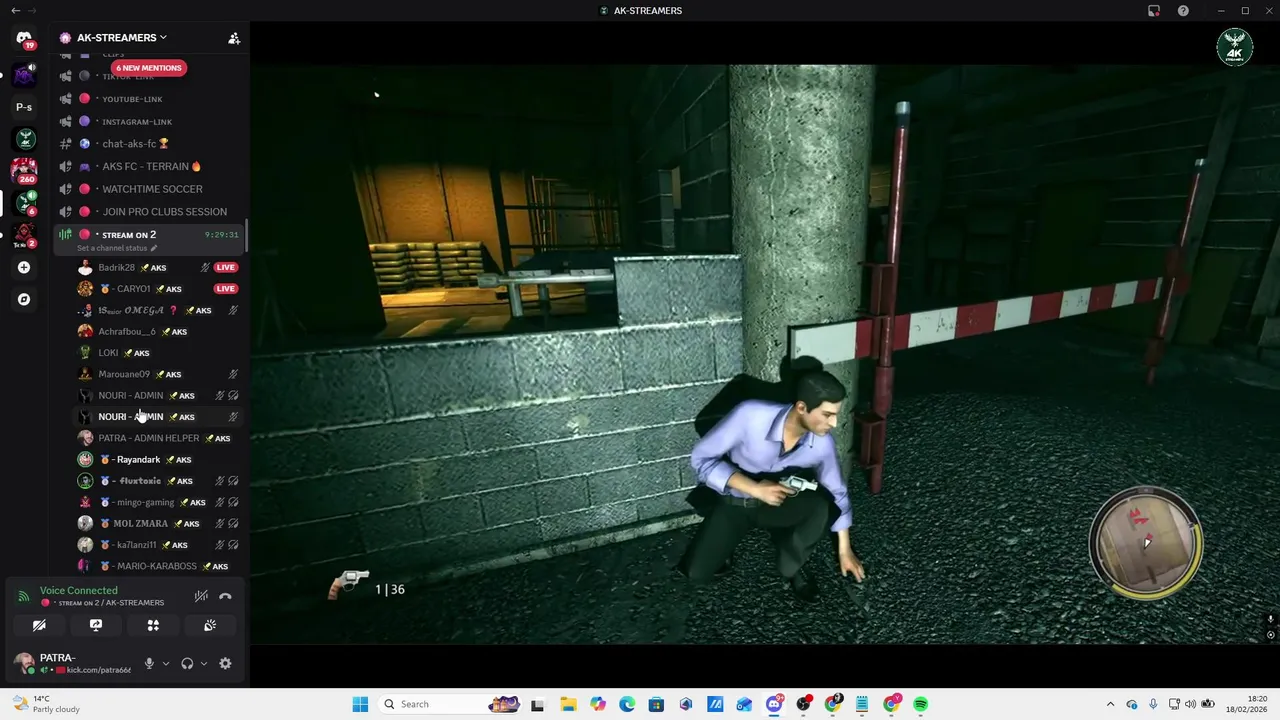Screen dimensions: 1280x720
Task: Open Microsoft Edge from taskbar
Action: click(x=627, y=704)
